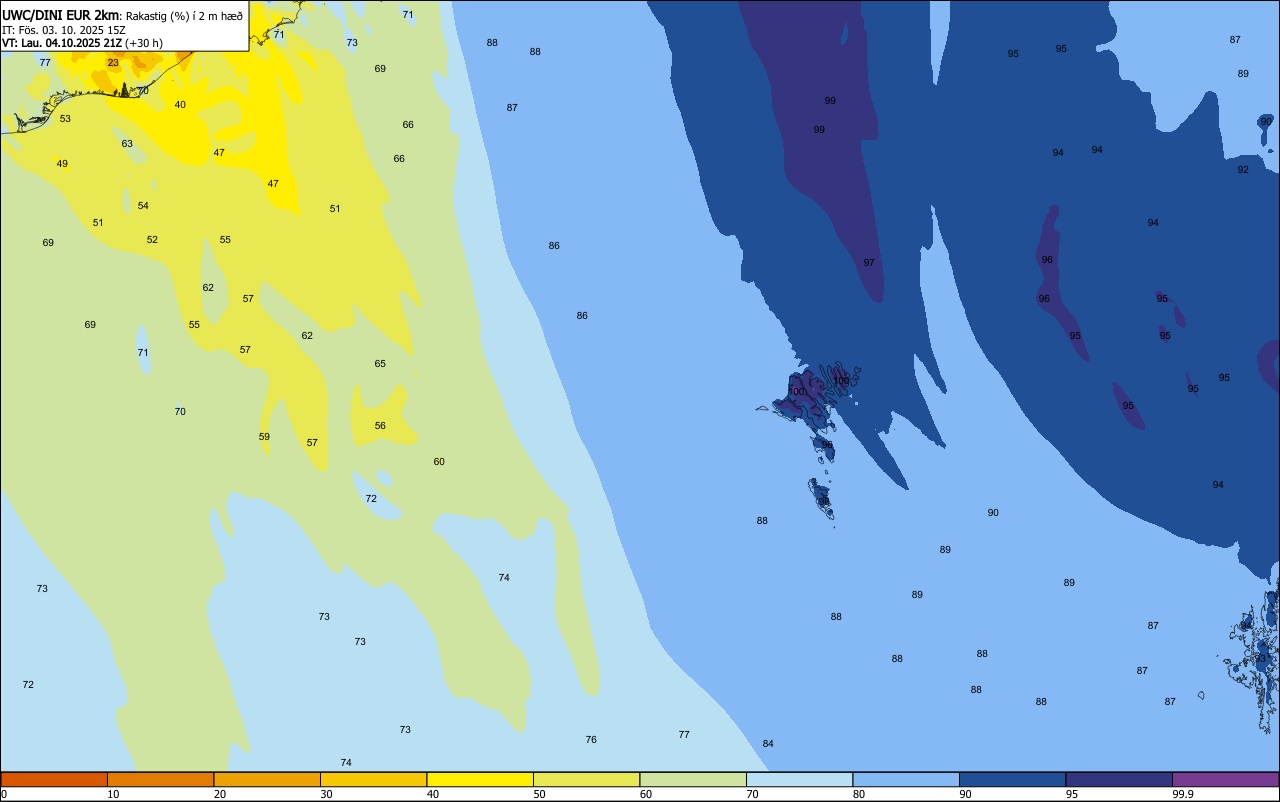Click the pale blue 70–80 legend swatch
This screenshot has width=1280, height=802.
(x=799, y=779)
